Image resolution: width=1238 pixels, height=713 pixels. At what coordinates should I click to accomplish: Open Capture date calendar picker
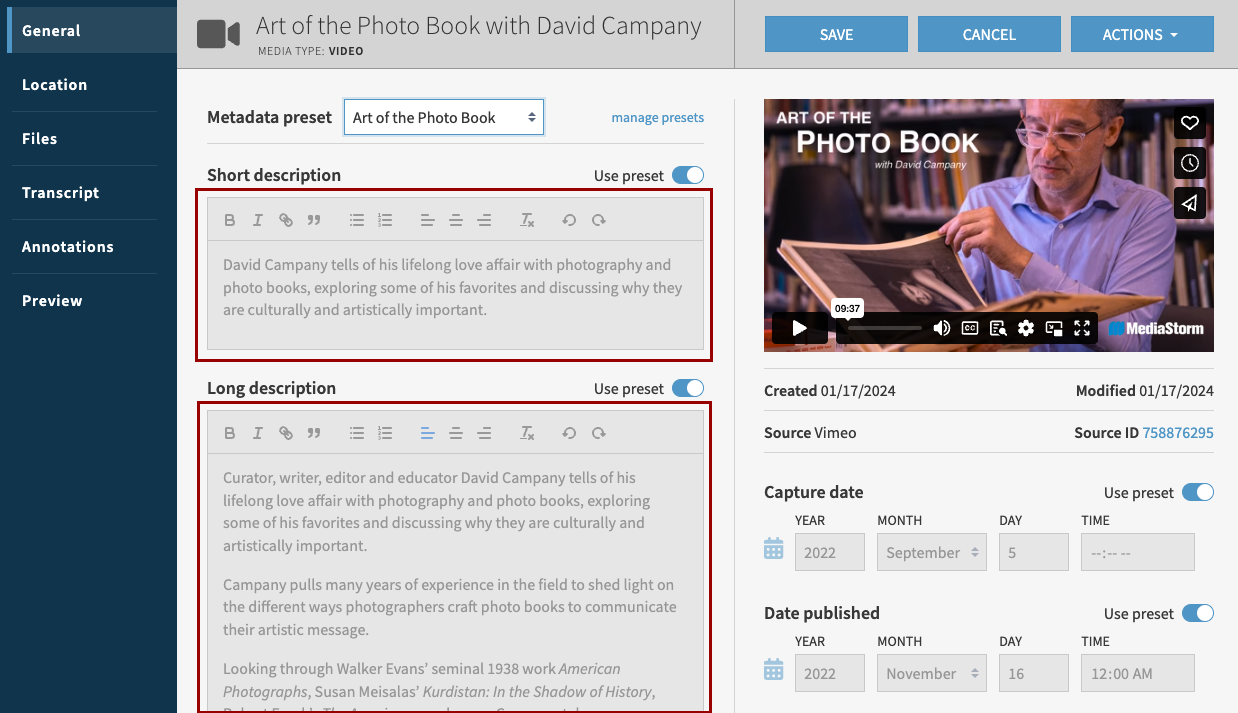pos(773,549)
